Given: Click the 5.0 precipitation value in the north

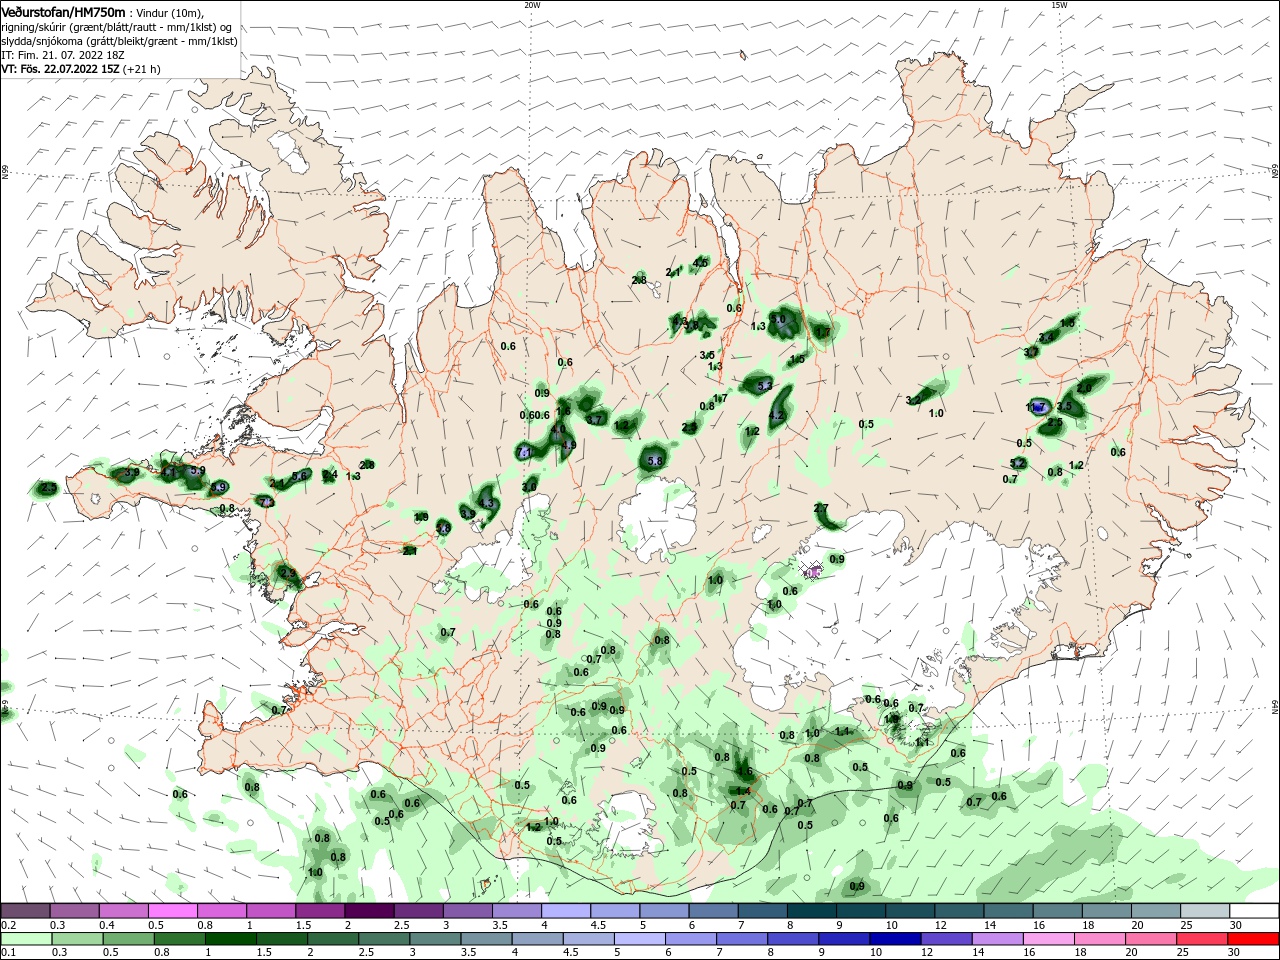Looking at the screenshot, I should 779,319.
